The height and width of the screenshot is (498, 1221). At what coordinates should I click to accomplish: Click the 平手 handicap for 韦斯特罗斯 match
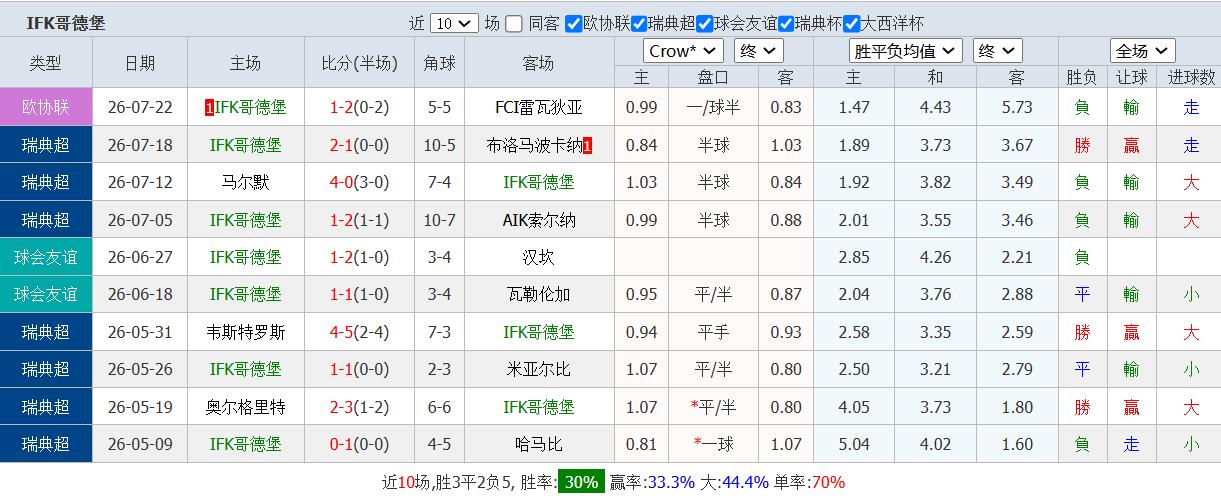point(713,332)
